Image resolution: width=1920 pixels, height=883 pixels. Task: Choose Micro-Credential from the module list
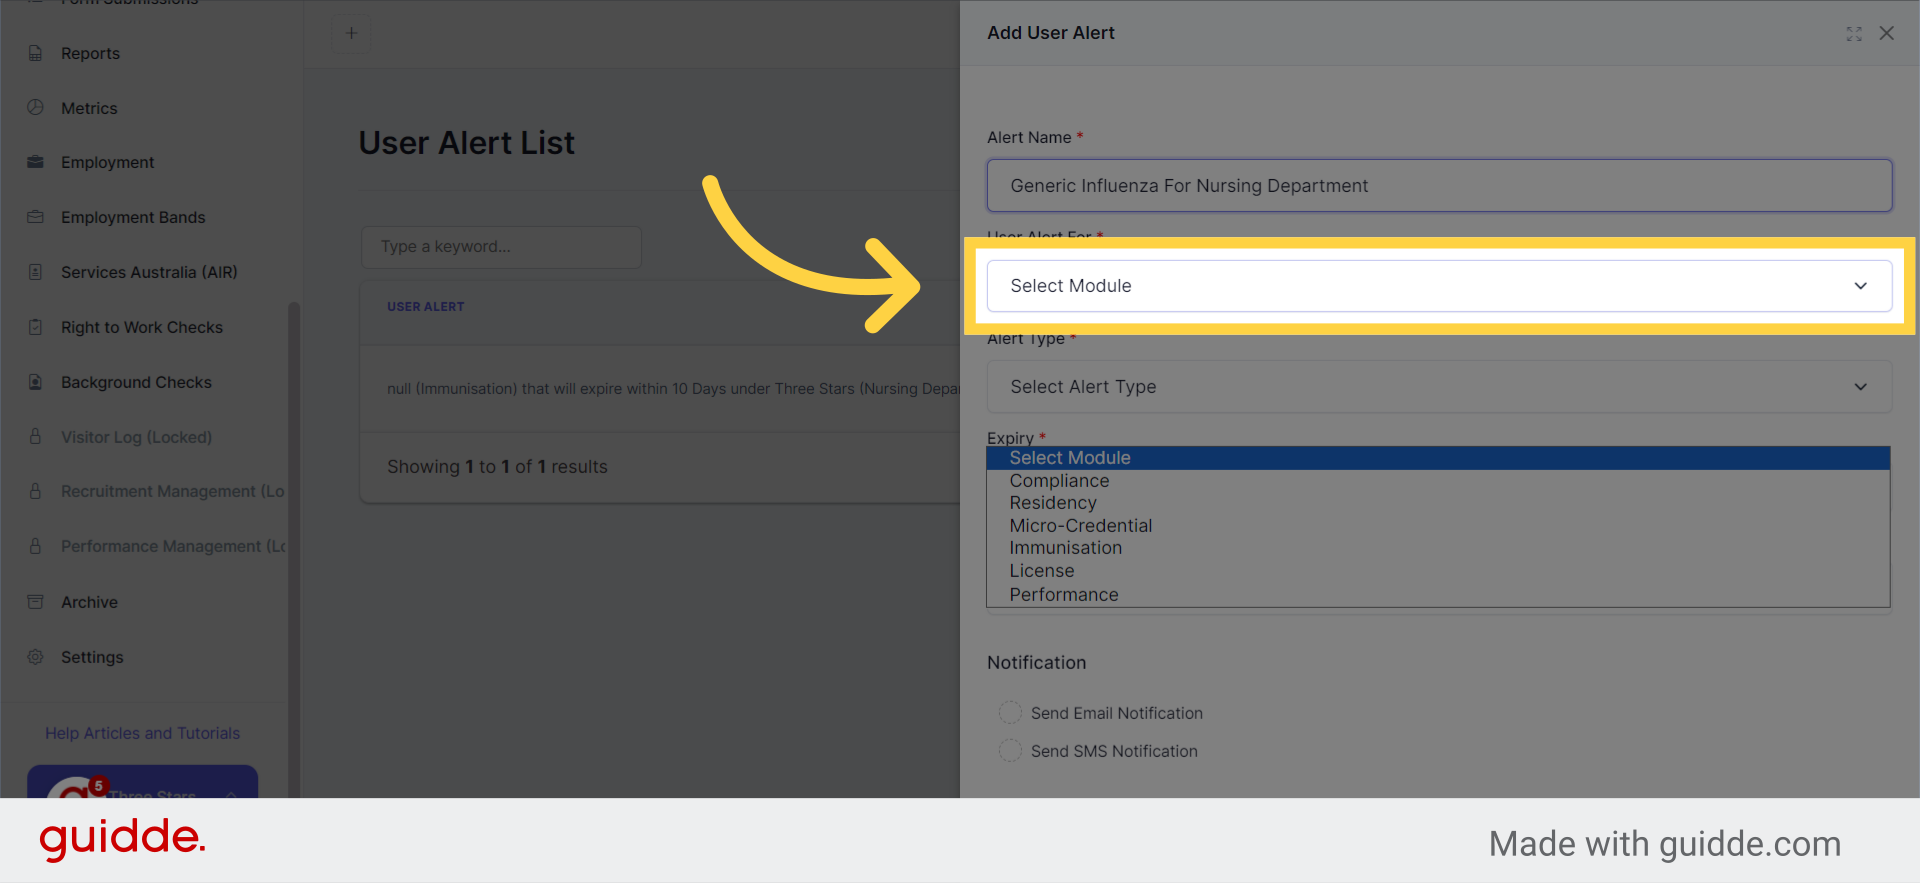tap(1438, 526)
